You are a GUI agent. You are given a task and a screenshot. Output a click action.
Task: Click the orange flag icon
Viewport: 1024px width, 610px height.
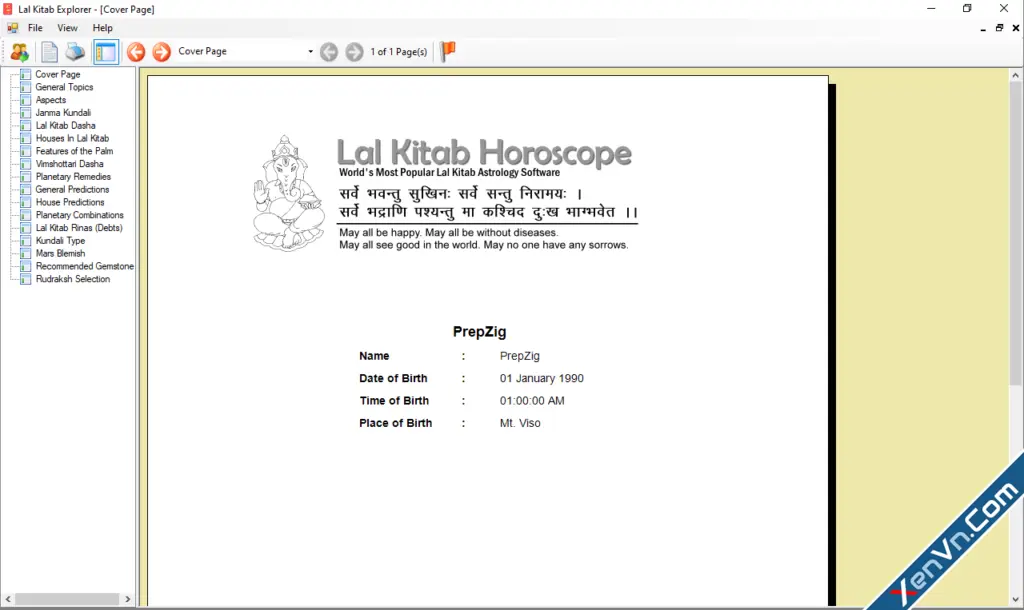pyautogui.click(x=448, y=51)
